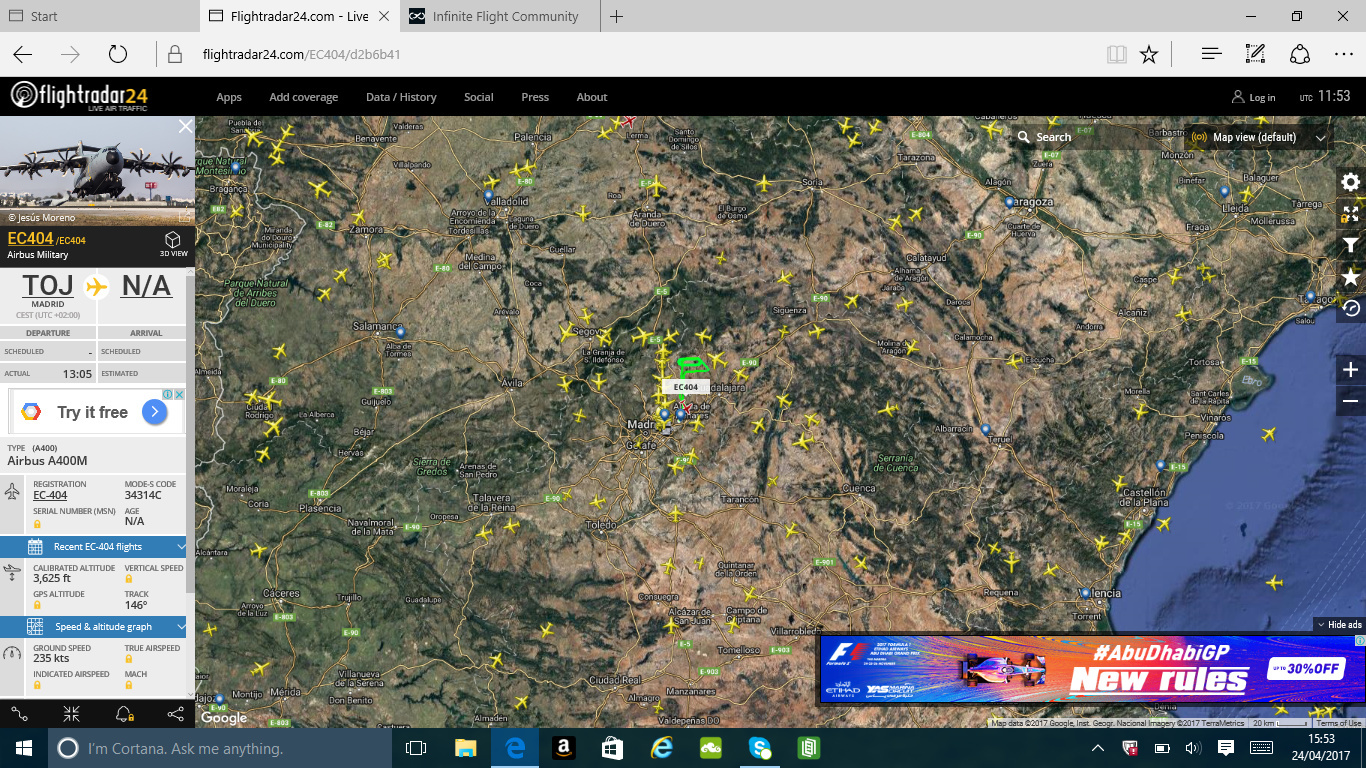
Task: Open Data / History menu
Action: (x=401, y=97)
